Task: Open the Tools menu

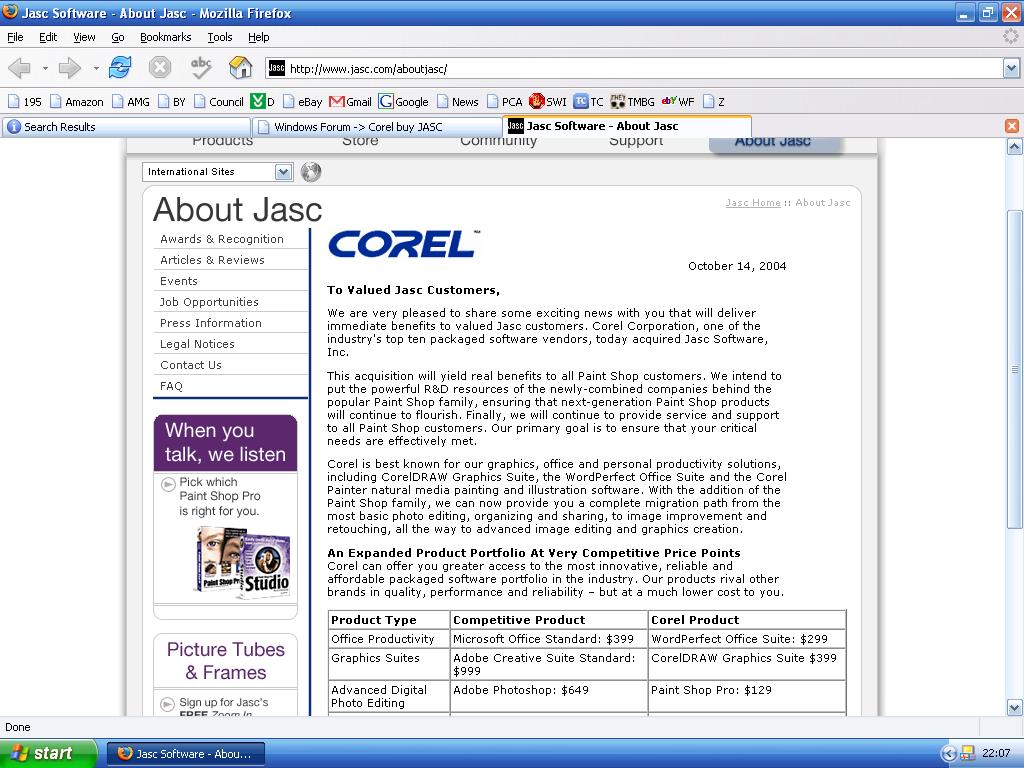Action: point(220,37)
